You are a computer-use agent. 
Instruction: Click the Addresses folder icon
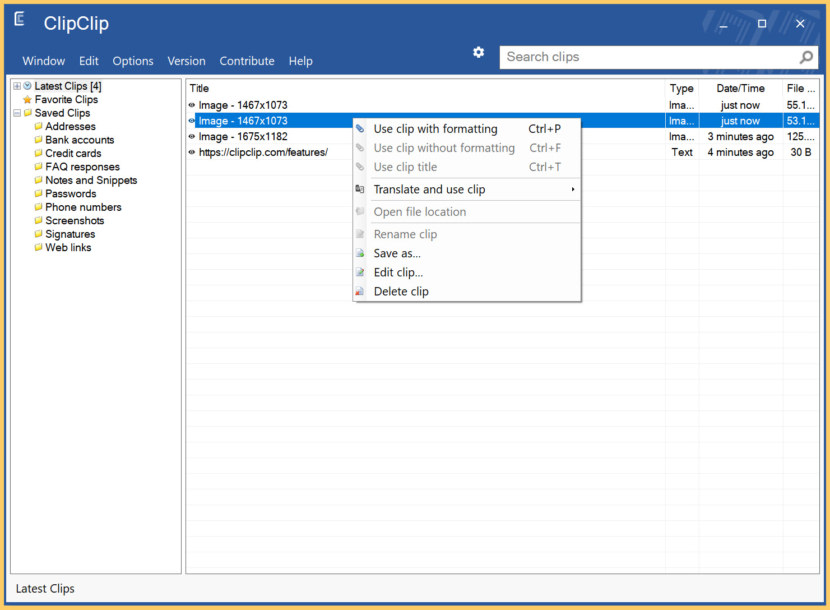pos(38,126)
